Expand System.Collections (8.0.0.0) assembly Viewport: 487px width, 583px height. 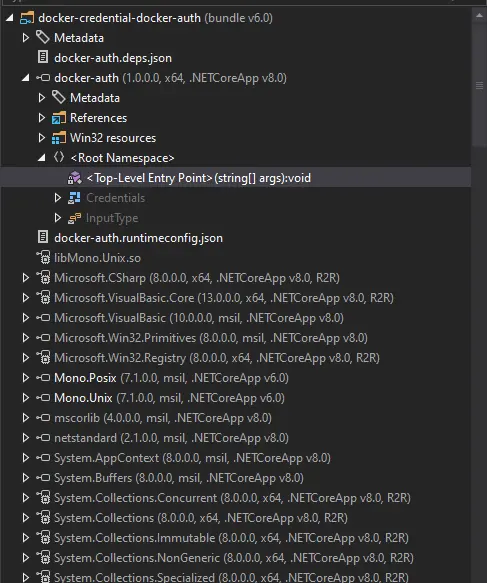coord(26,518)
